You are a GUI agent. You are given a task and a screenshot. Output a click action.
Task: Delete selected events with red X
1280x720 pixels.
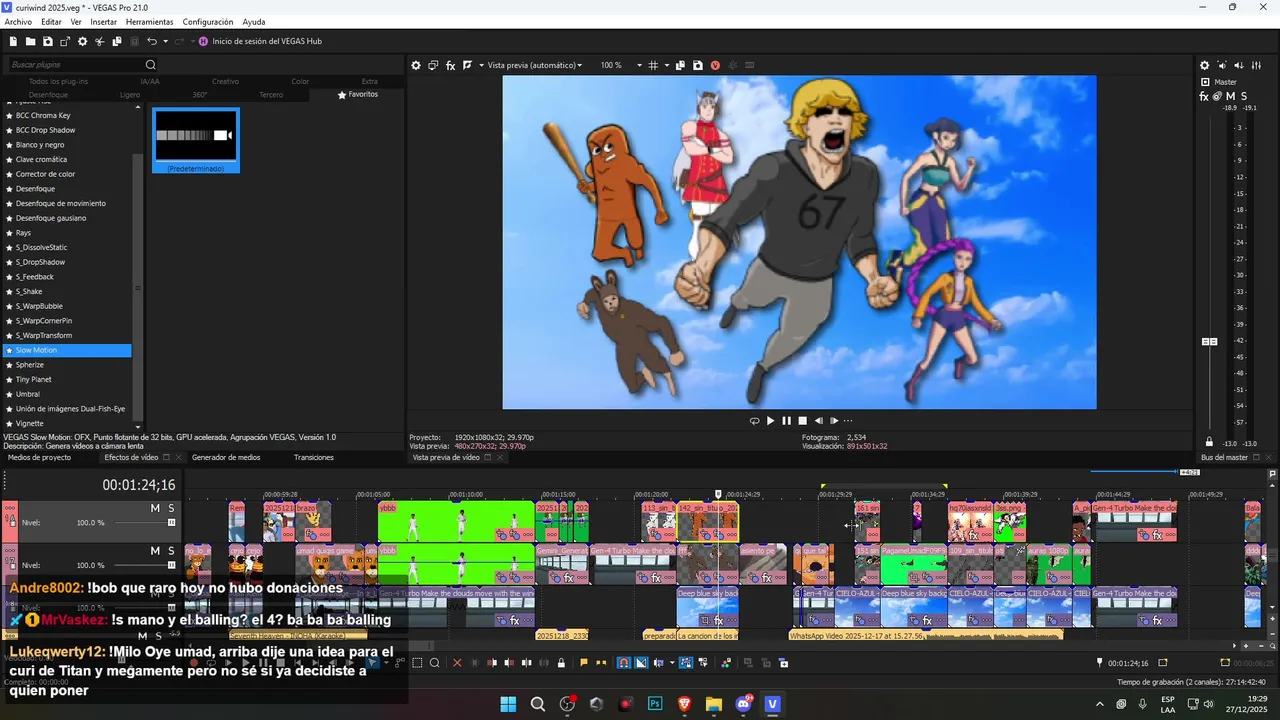[x=457, y=663]
